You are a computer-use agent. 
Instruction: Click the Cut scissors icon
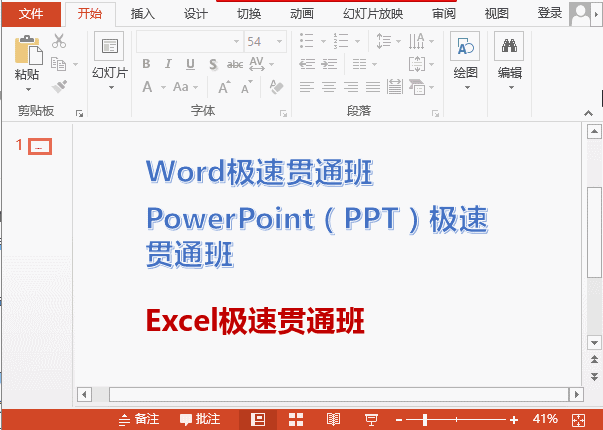(x=59, y=41)
